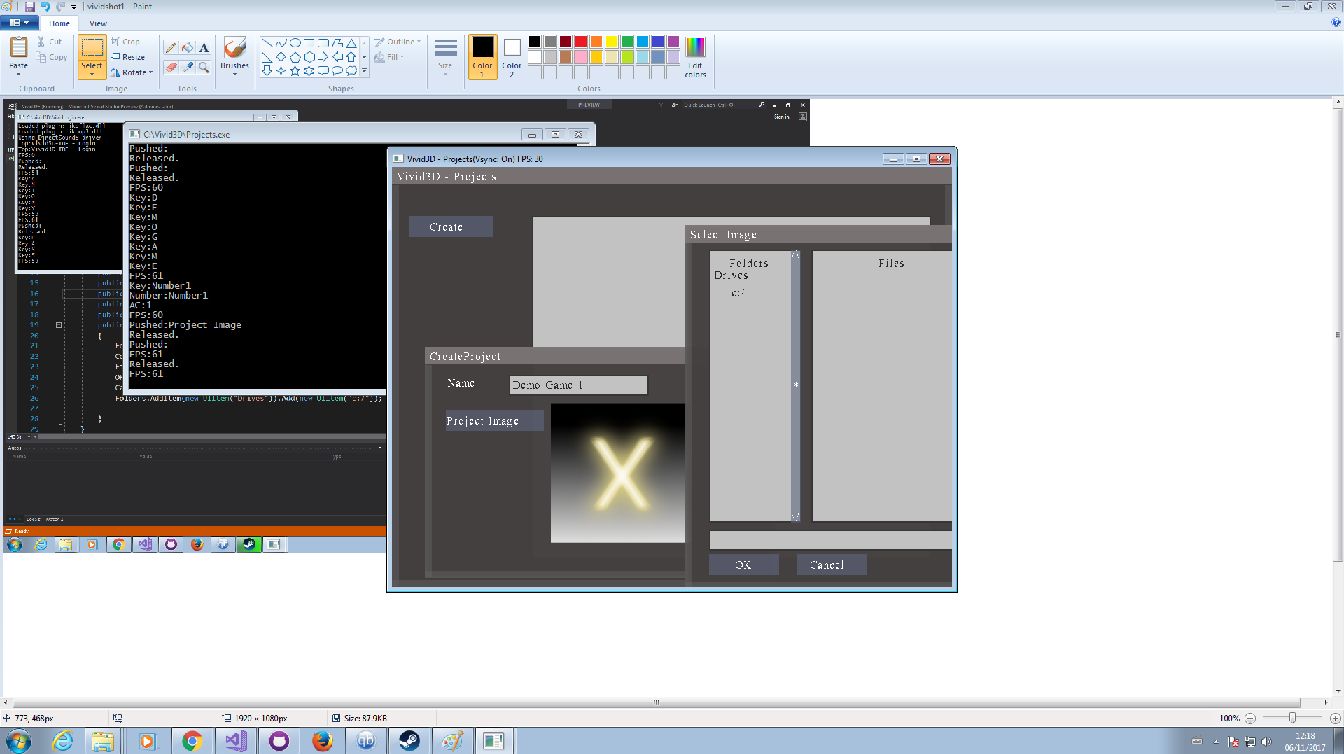
Task: Click the Undo arrow in quick access toolbar
Action: pyautogui.click(x=46, y=6)
